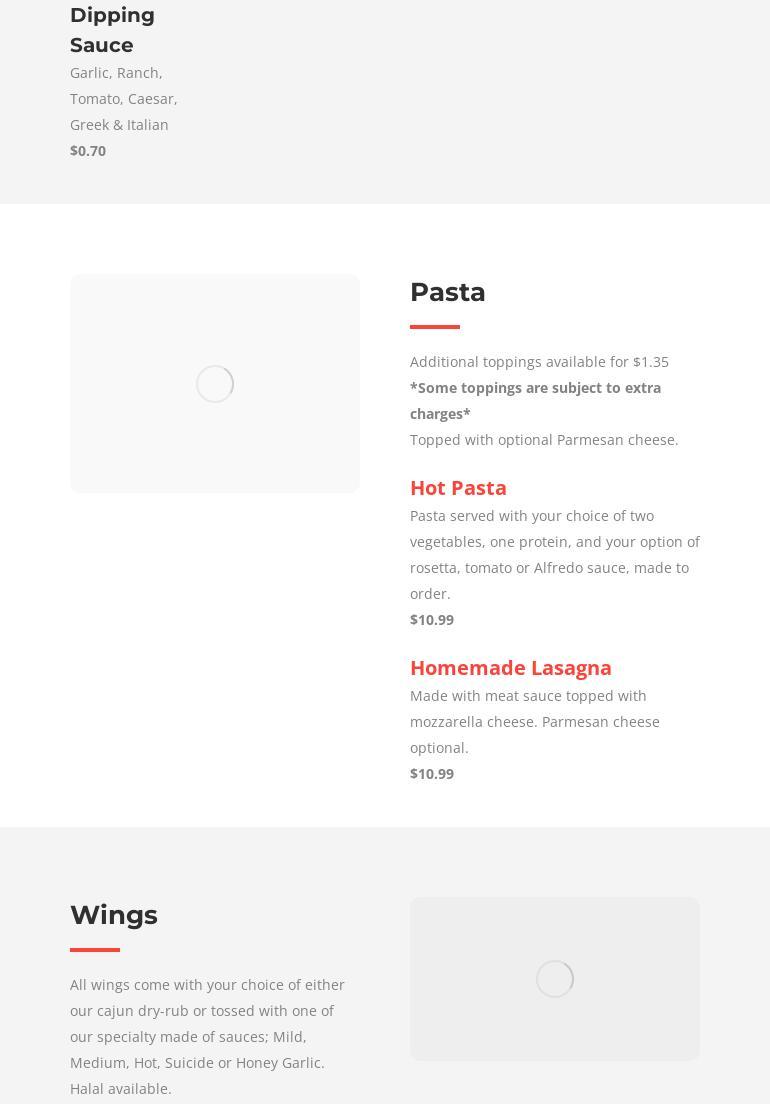The height and width of the screenshot is (1104, 770).
Task: Click the $10.99 price under Homemade Lasagna
Action: click(x=432, y=774)
